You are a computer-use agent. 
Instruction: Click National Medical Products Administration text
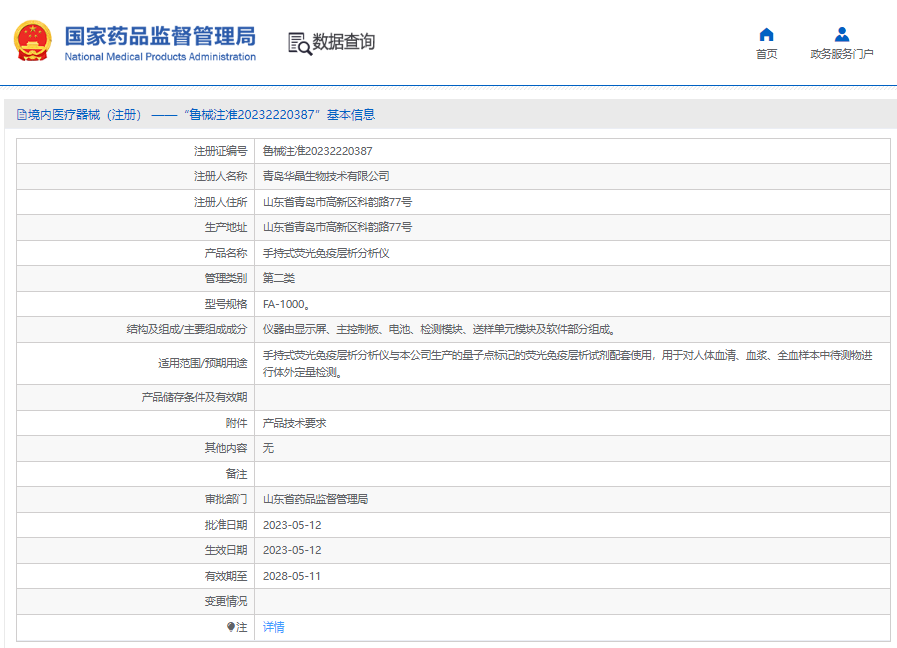tap(160, 57)
